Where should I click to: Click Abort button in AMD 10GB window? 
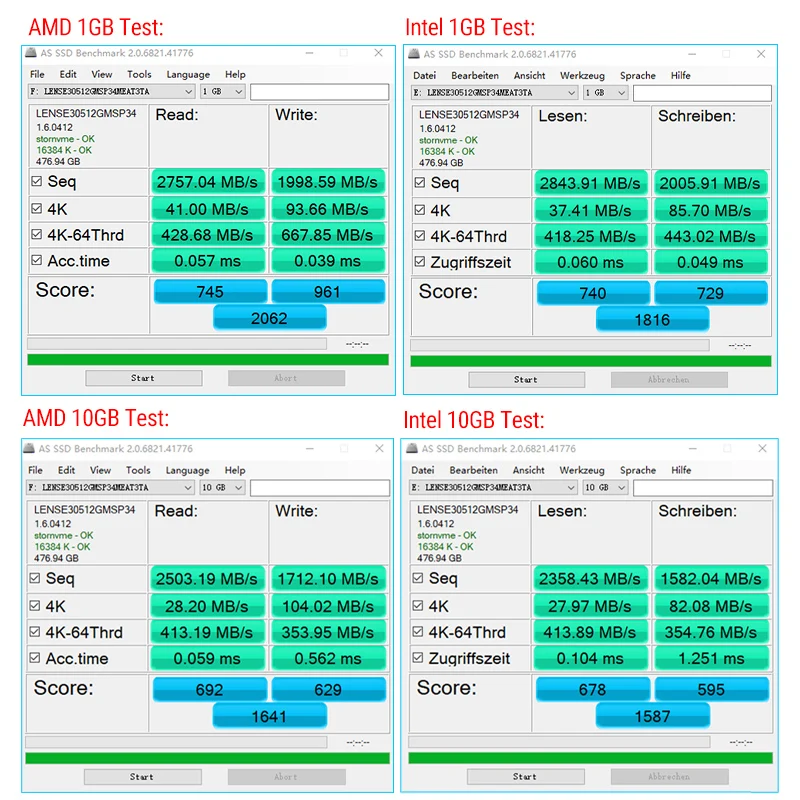point(286,777)
